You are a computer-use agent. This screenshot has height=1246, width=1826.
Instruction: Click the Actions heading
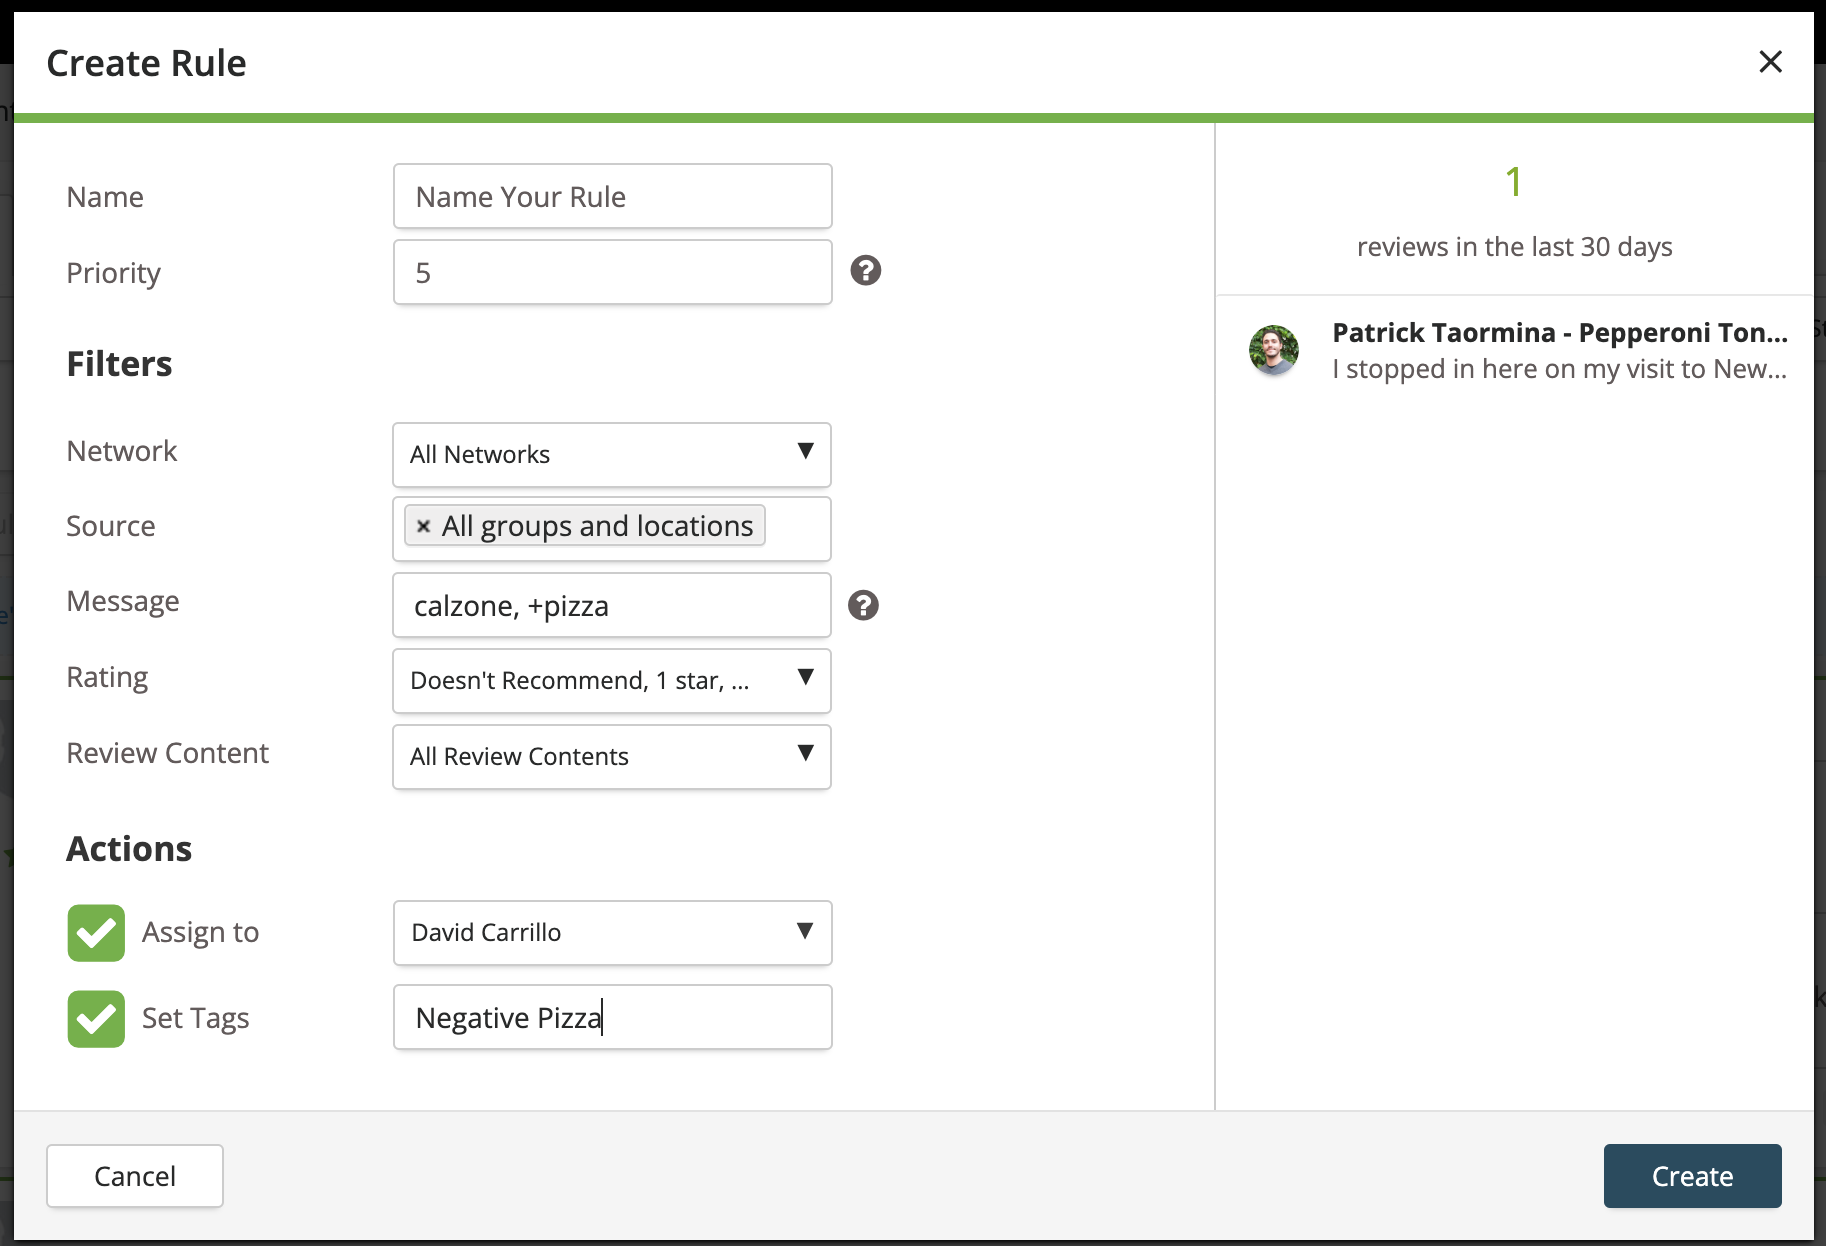[x=129, y=849]
